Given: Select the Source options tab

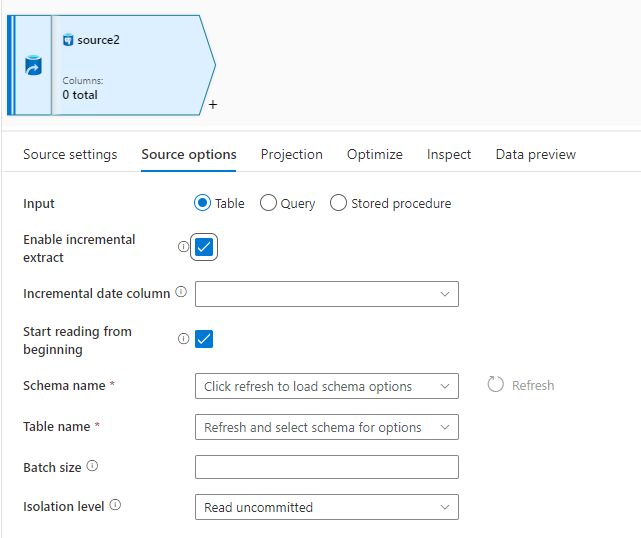Looking at the screenshot, I should click(188, 155).
